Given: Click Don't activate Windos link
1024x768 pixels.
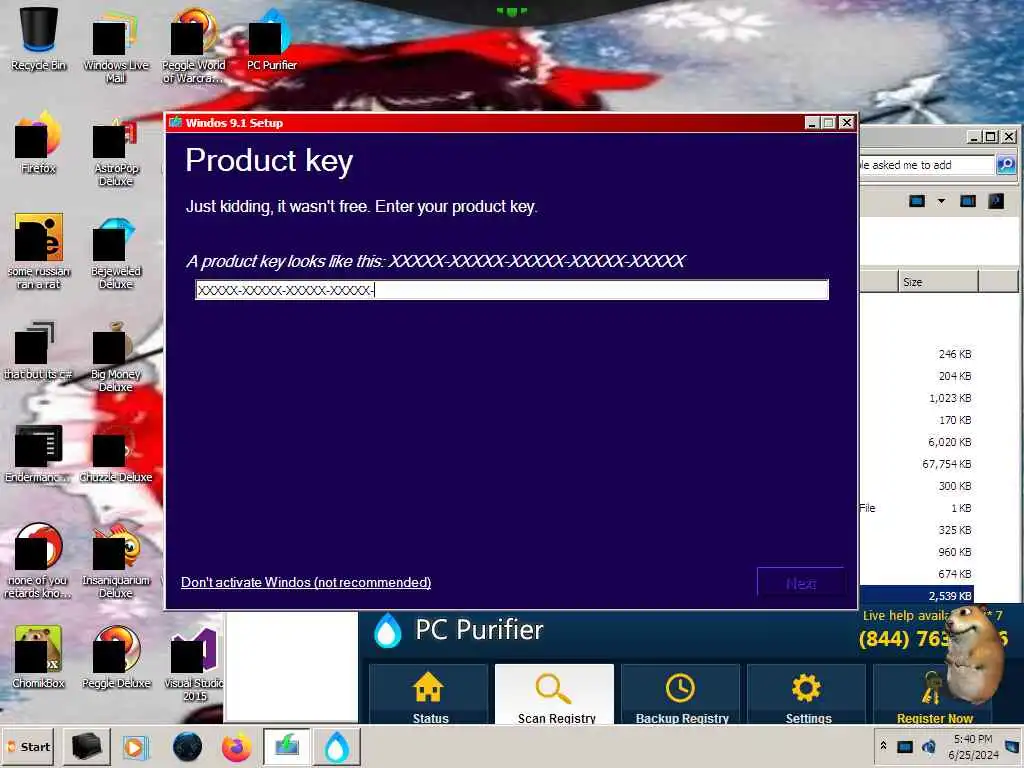Looking at the screenshot, I should tap(306, 583).
